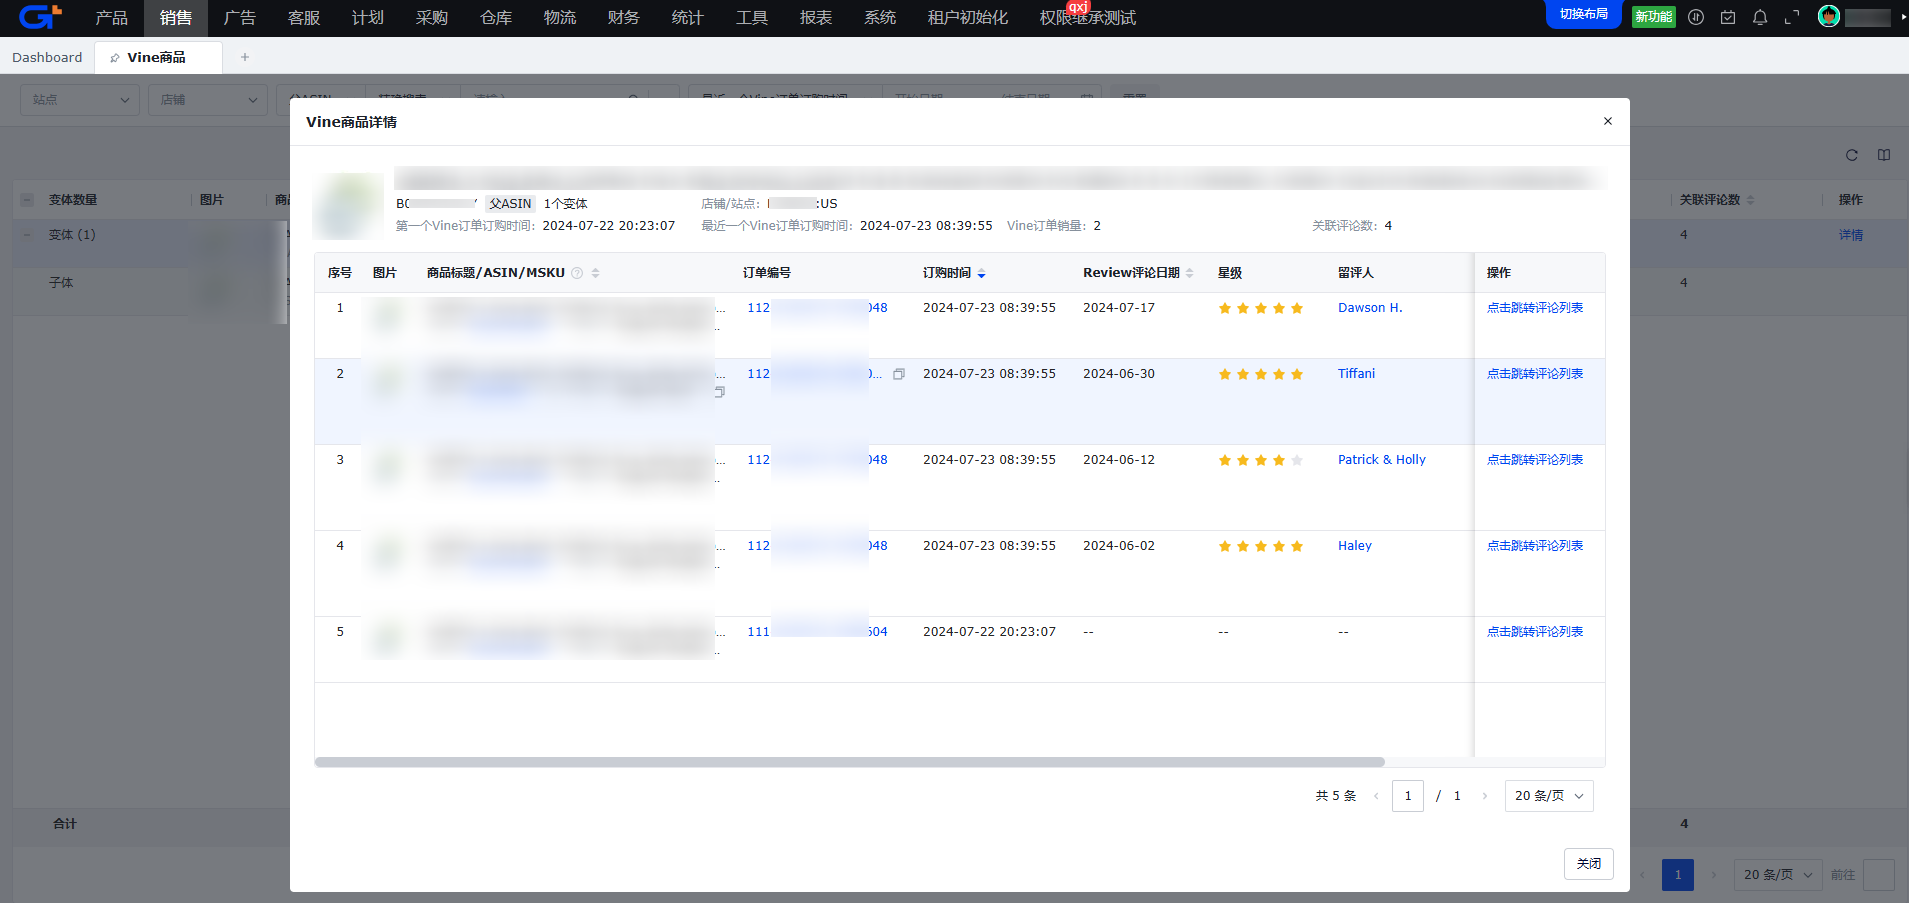Open the pause-circle icon in top bar

1696,17
